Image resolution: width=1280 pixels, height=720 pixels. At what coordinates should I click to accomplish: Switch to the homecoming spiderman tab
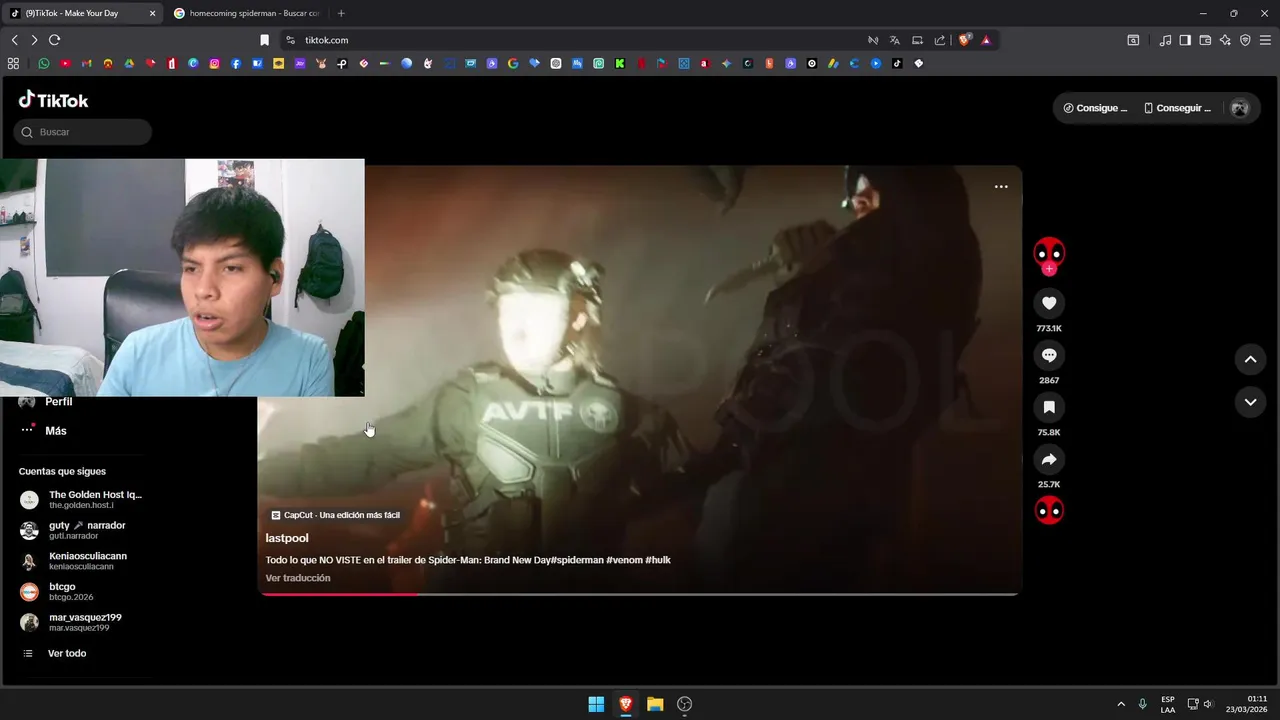(247, 13)
